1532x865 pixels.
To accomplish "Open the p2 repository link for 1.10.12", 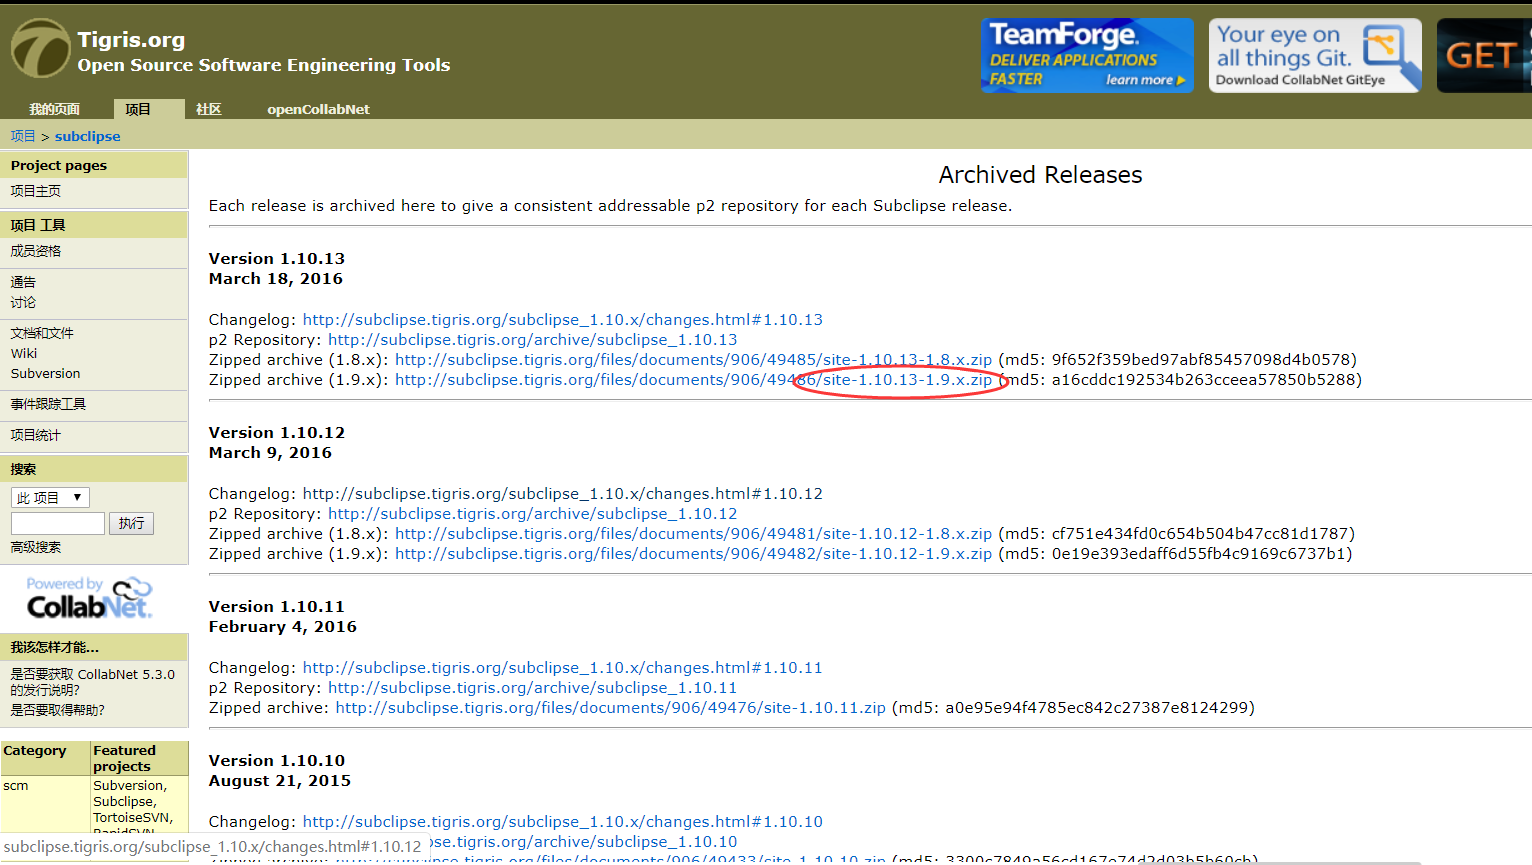I will pos(532,514).
